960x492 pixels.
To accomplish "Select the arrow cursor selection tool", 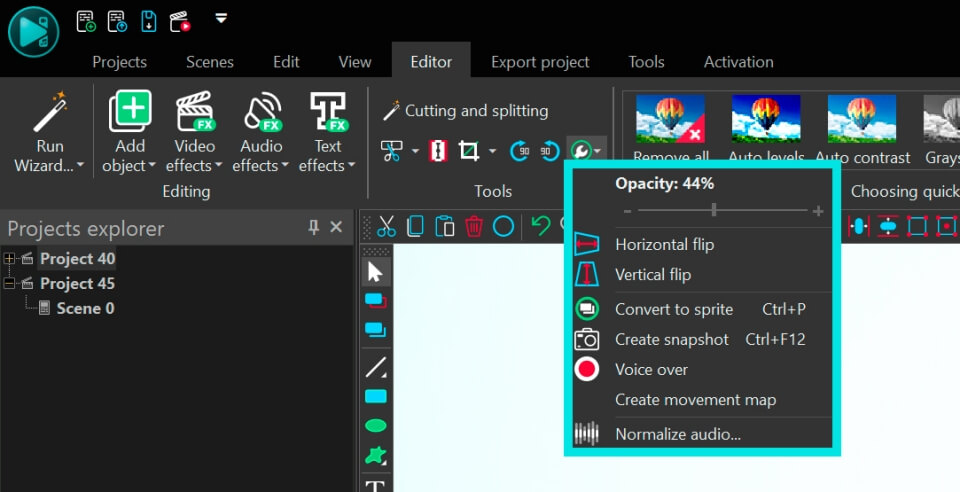I will (375, 272).
